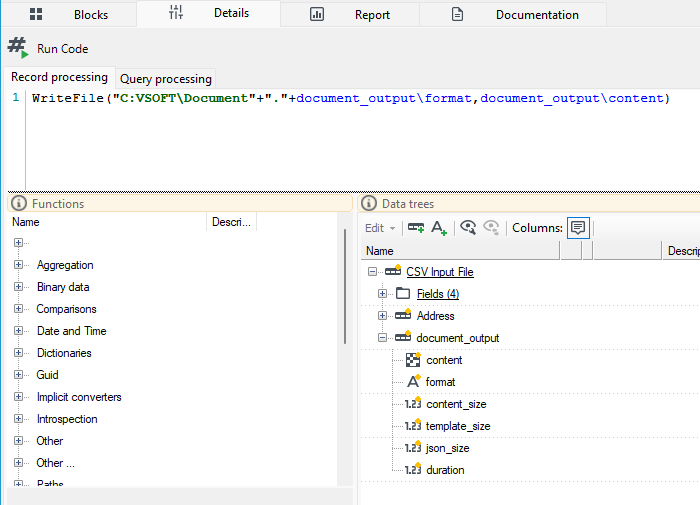Click the Data trees info icon
The image size is (700, 505).
tap(369, 203)
